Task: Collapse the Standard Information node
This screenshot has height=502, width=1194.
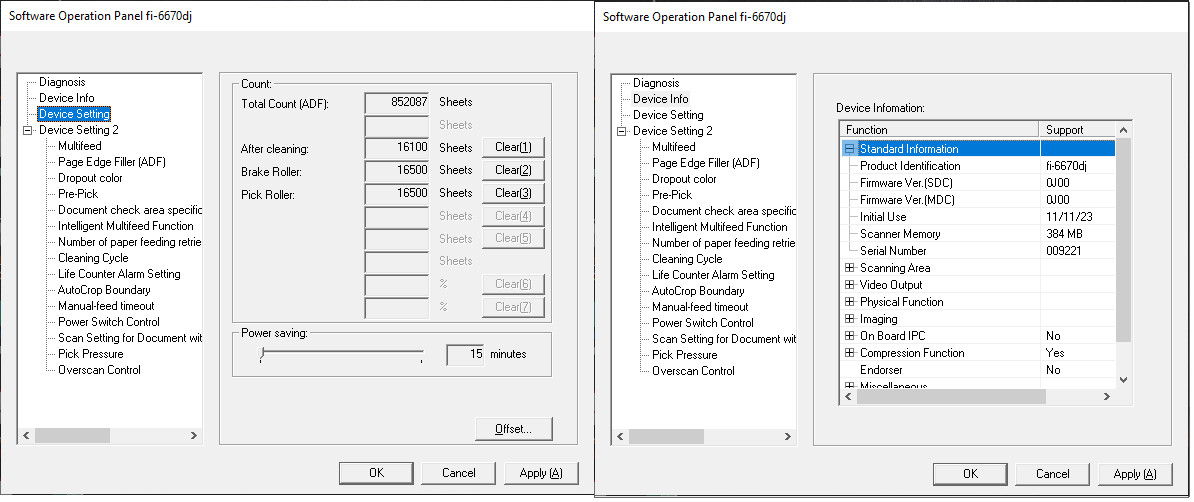Action: pyautogui.click(x=850, y=149)
